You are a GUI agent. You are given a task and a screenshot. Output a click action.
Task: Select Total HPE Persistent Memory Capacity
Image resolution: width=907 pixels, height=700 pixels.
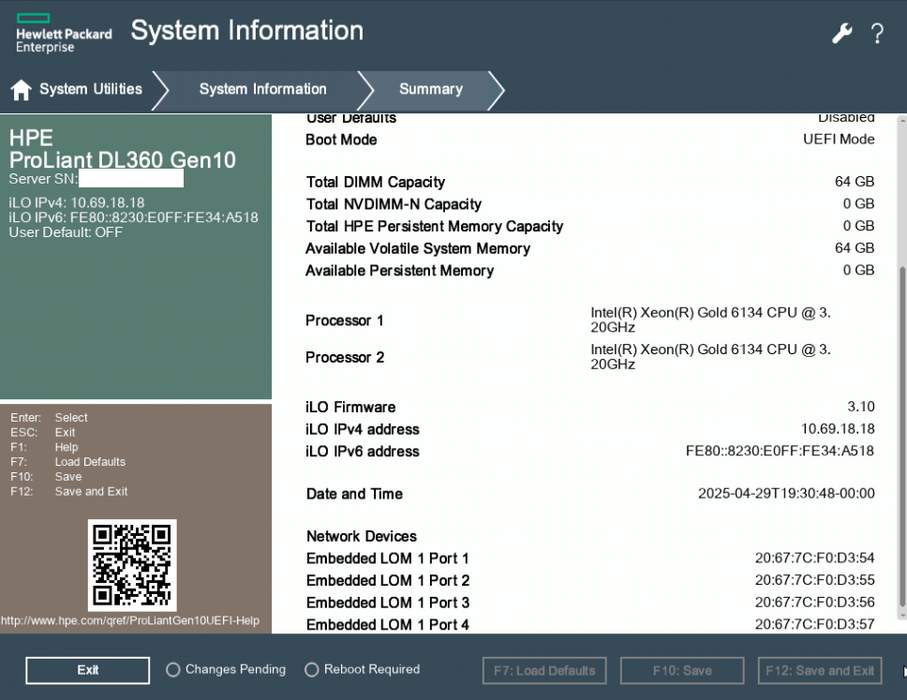point(434,226)
